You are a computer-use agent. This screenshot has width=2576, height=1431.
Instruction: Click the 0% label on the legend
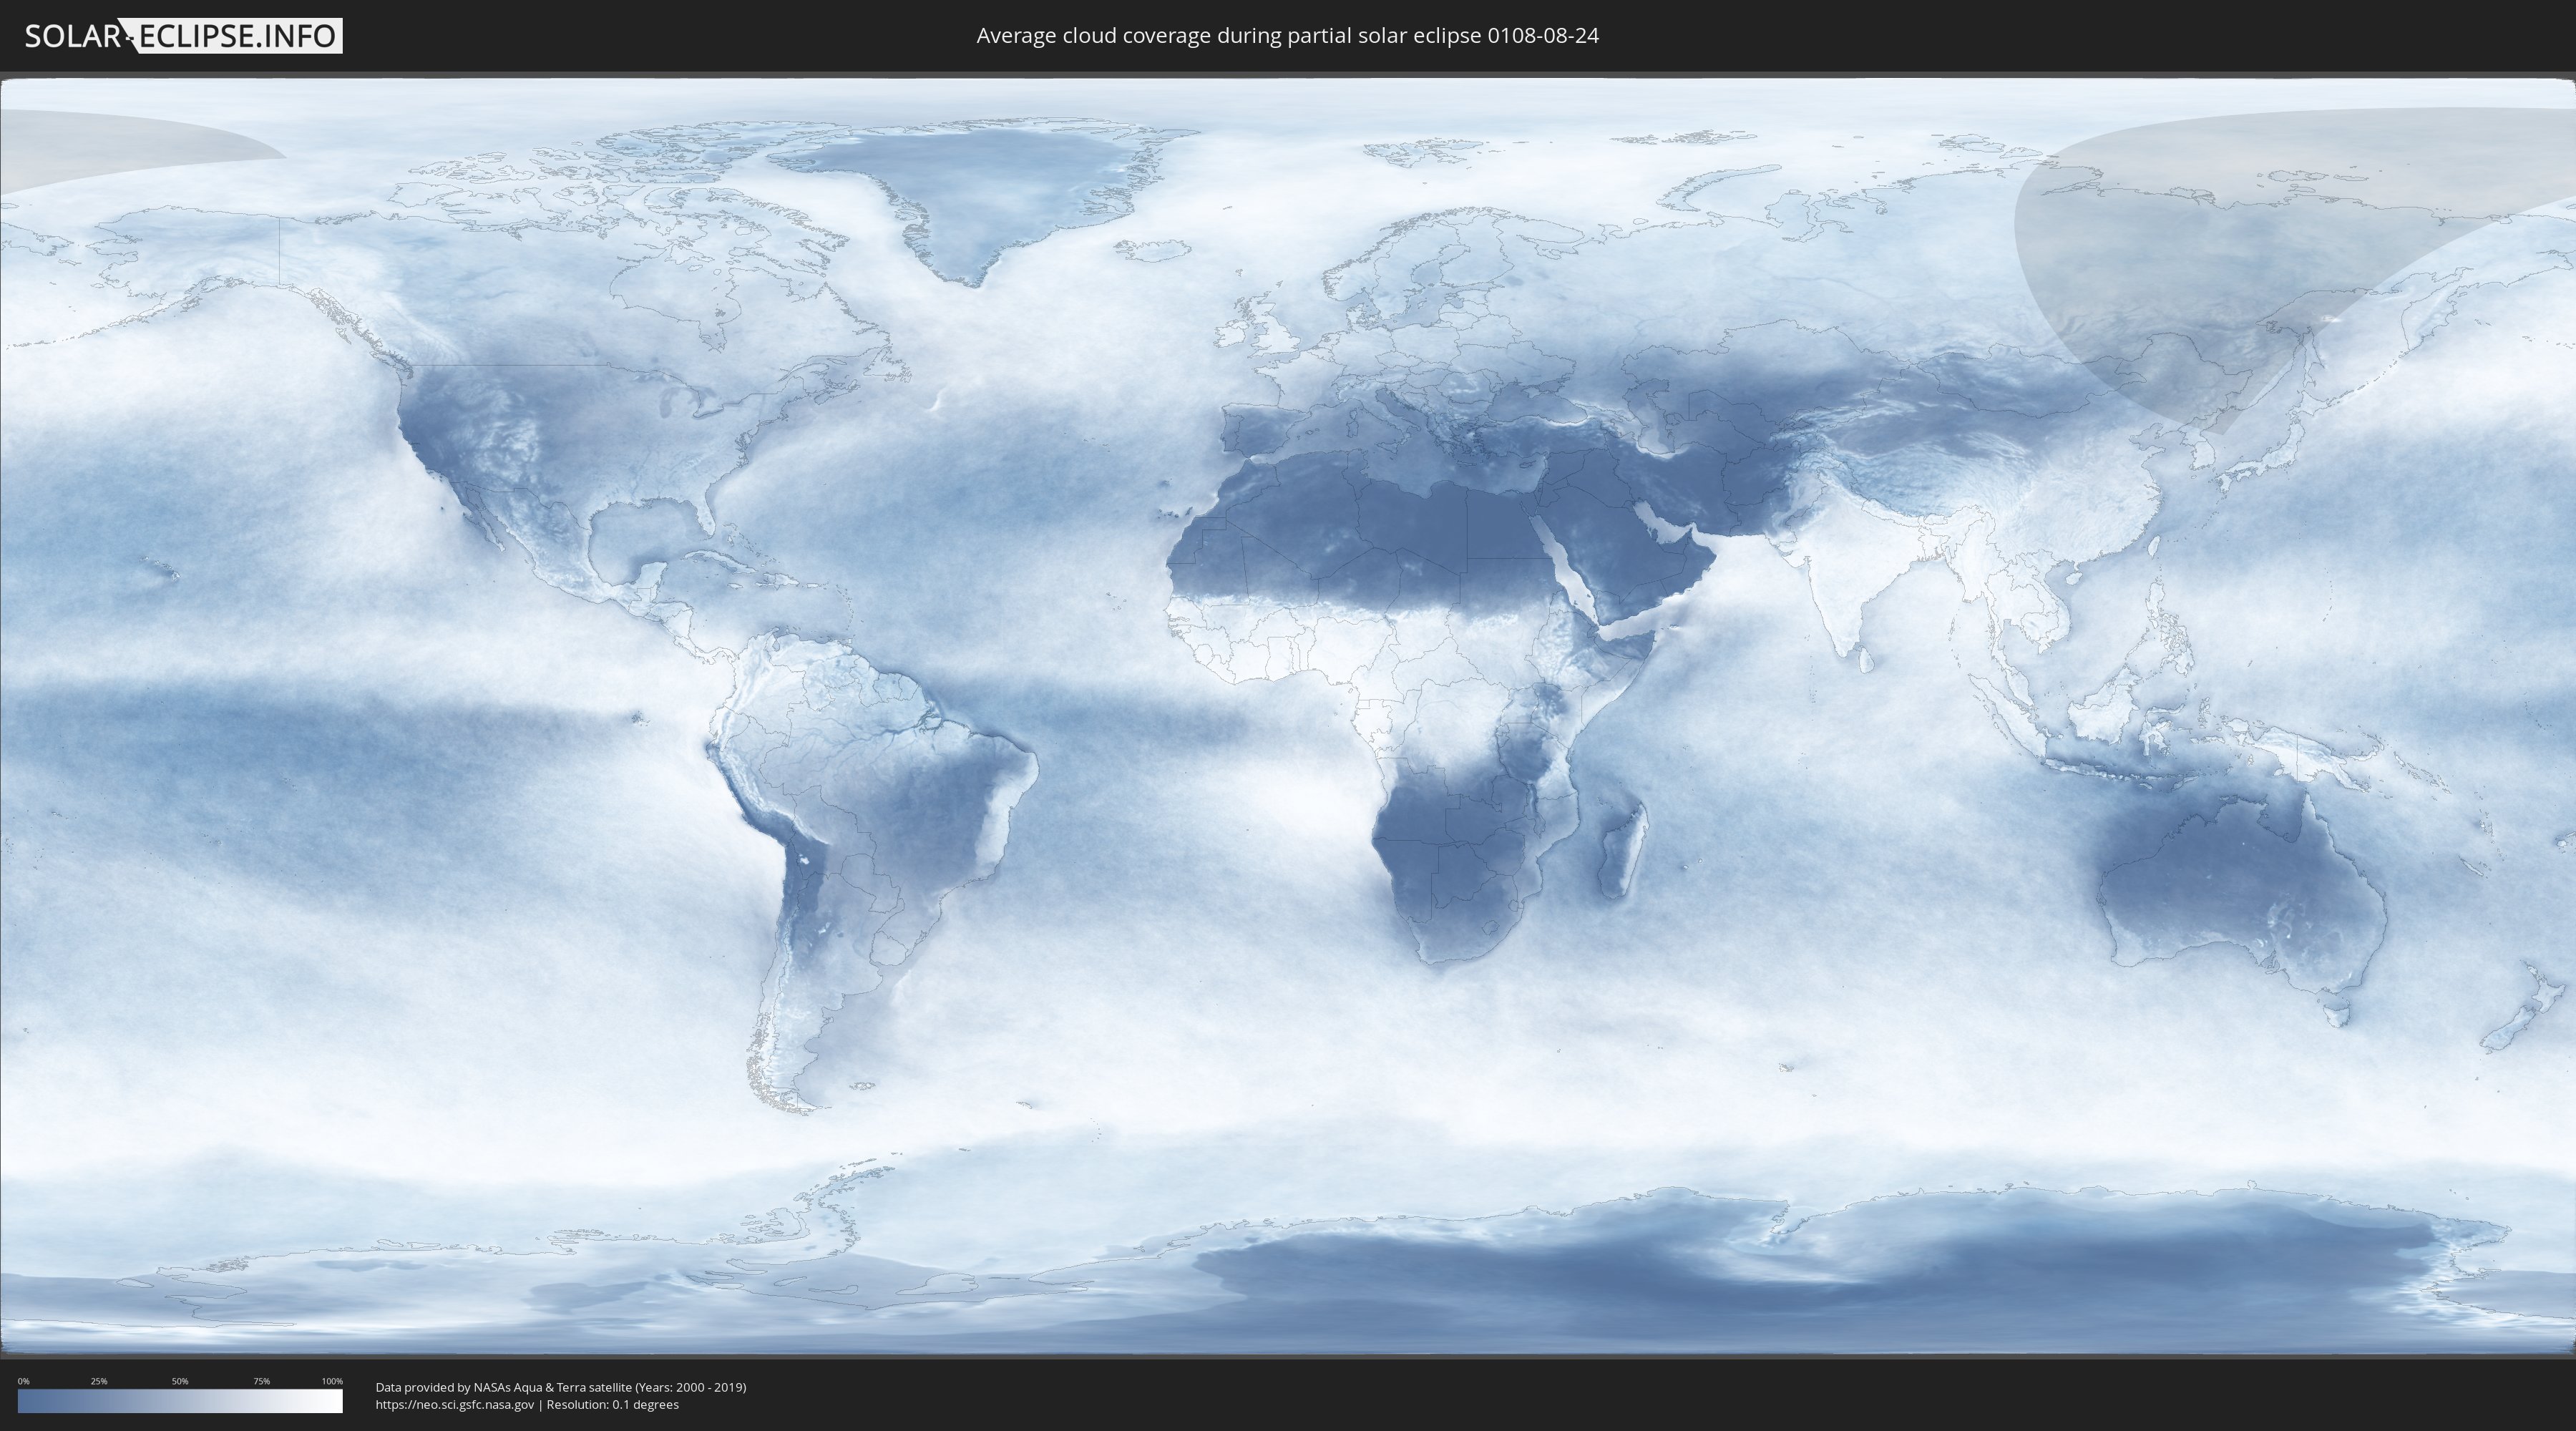[x=23, y=1381]
